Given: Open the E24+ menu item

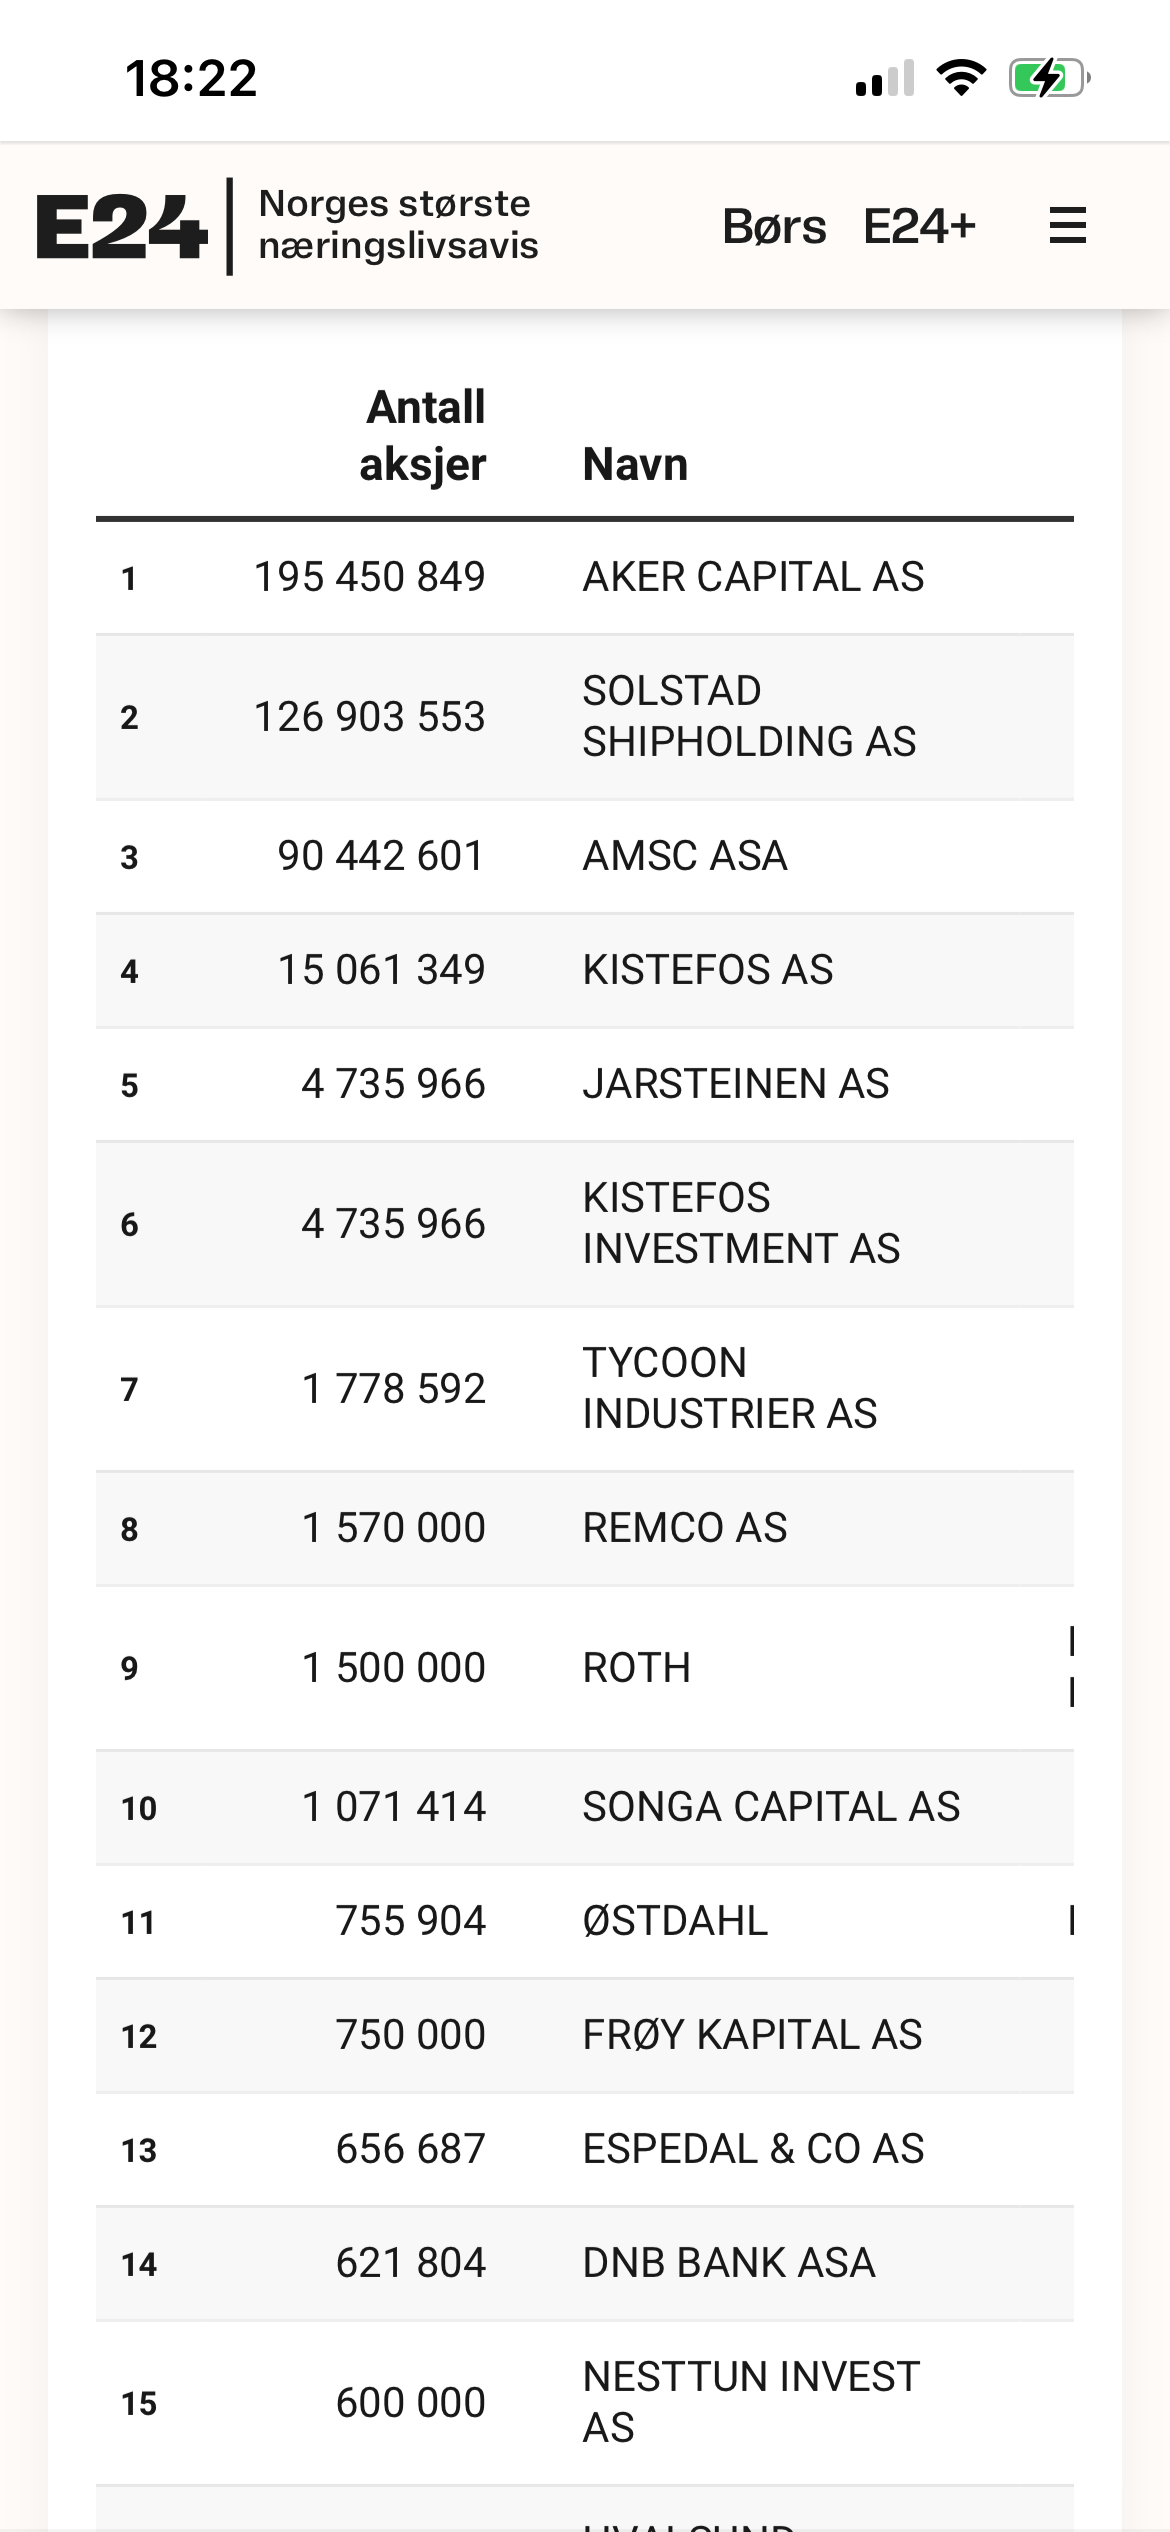Looking at the screenshot, I should pyautogui.click(x=920, y=226).
